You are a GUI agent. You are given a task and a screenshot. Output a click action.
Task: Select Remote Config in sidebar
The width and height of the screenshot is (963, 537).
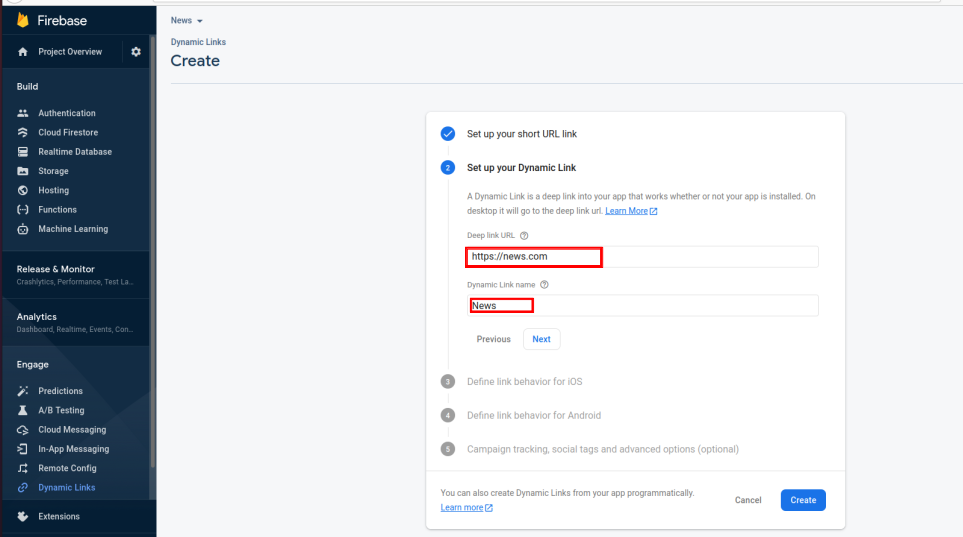[67, 468]
